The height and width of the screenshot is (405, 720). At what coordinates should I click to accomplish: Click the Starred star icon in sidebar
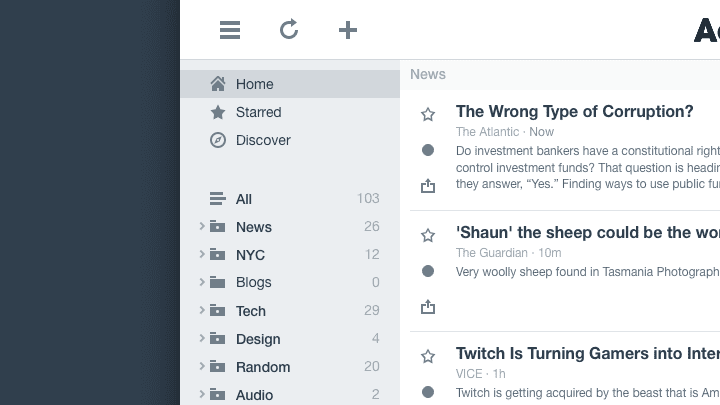tap(218, 112)
